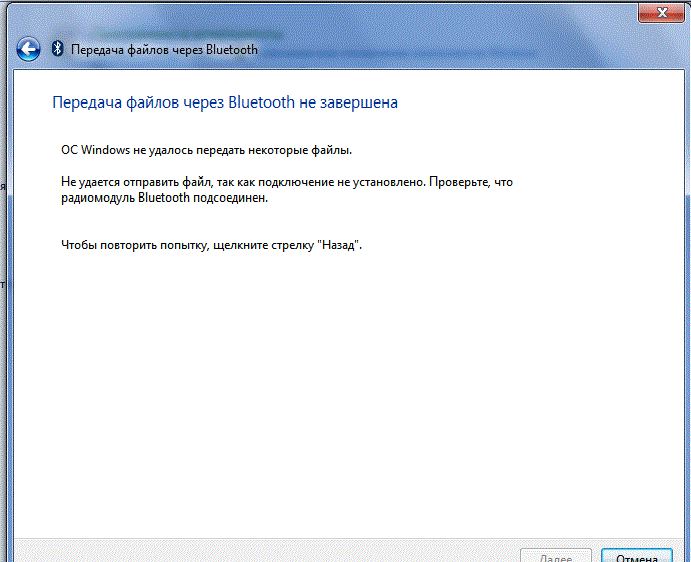Click the Bluetooth logo icon in title
The height and width of the screenshot is (562, 691).
coord(57,48)
